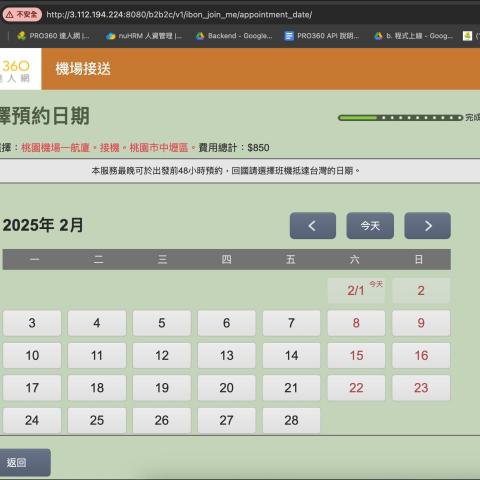Click the 返回 back button

25,462
